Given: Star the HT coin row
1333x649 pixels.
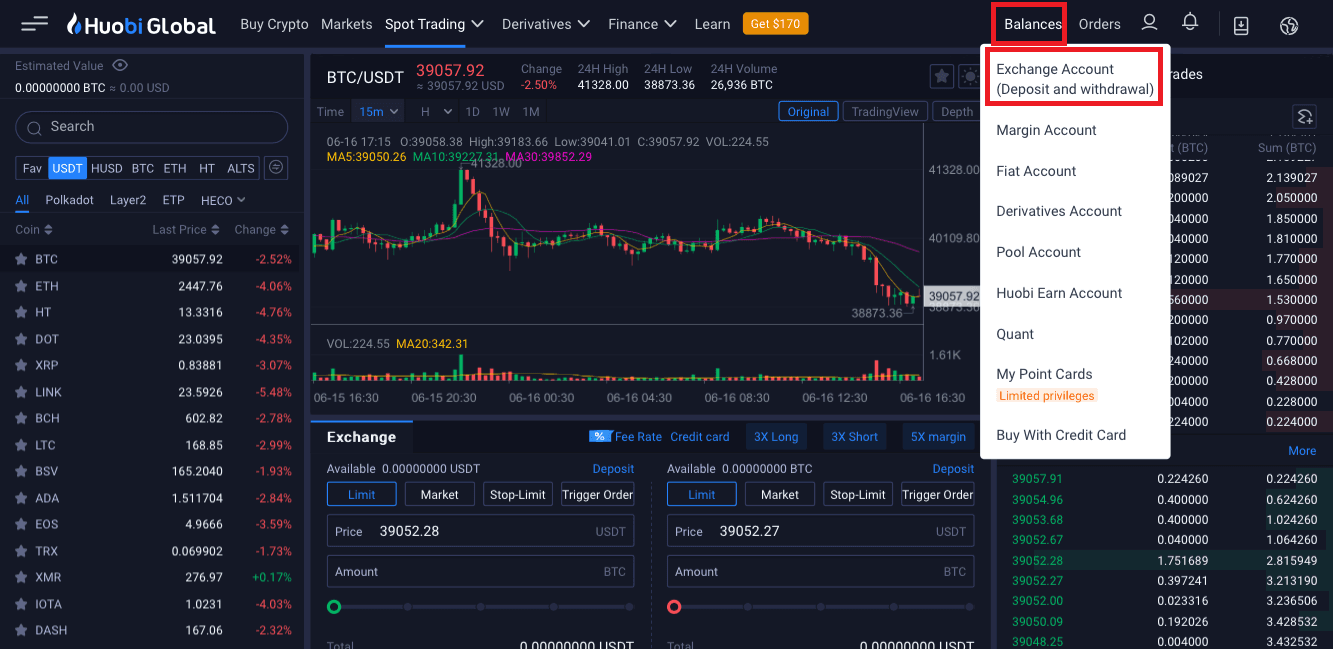Looking at the screenshot, I should 21,312.
